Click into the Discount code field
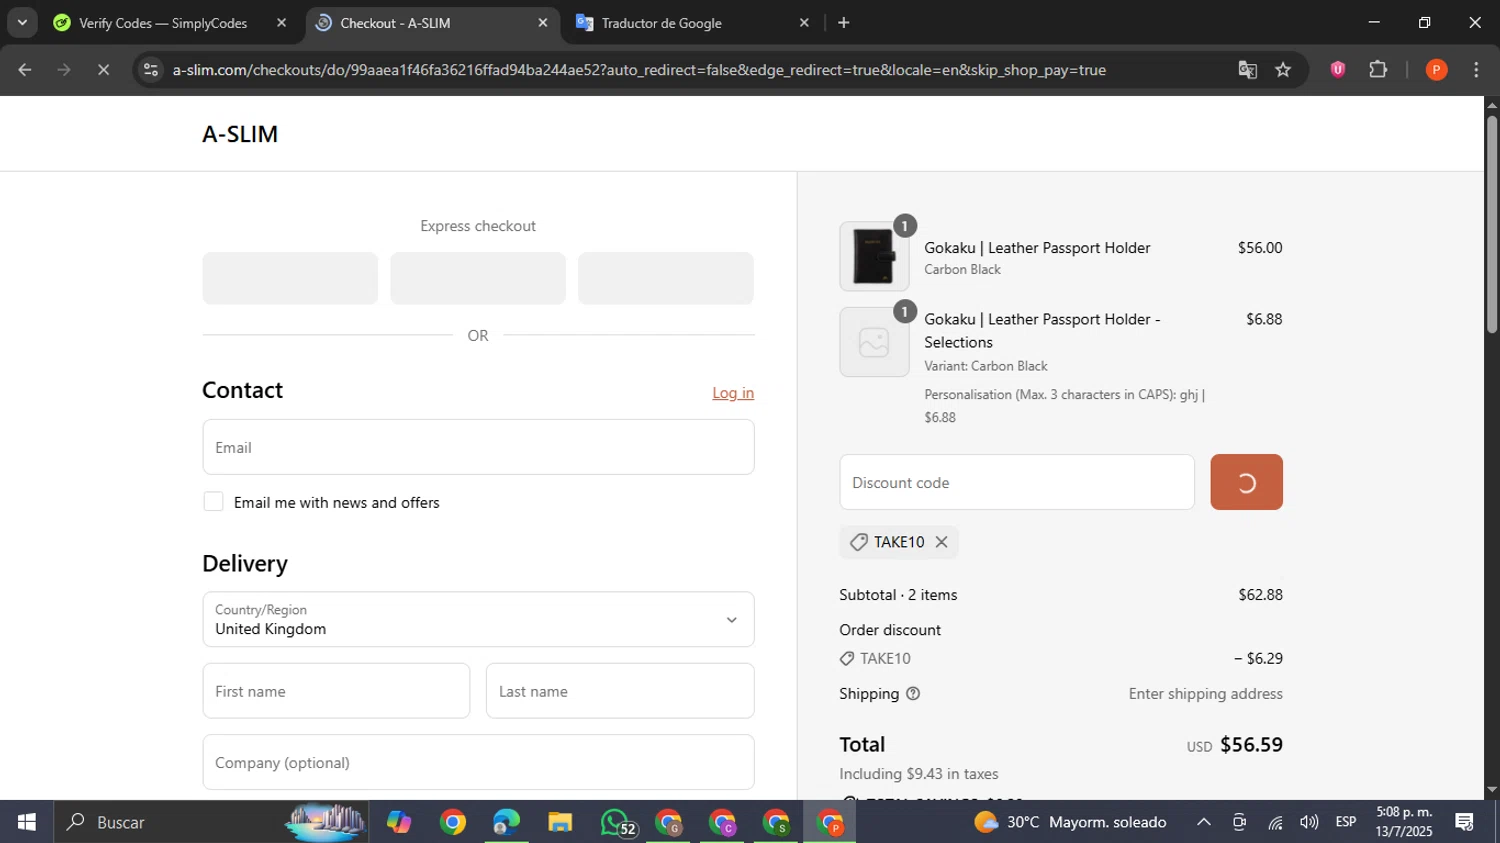This screenshot has height=843, width=1500. (1017, 482)
